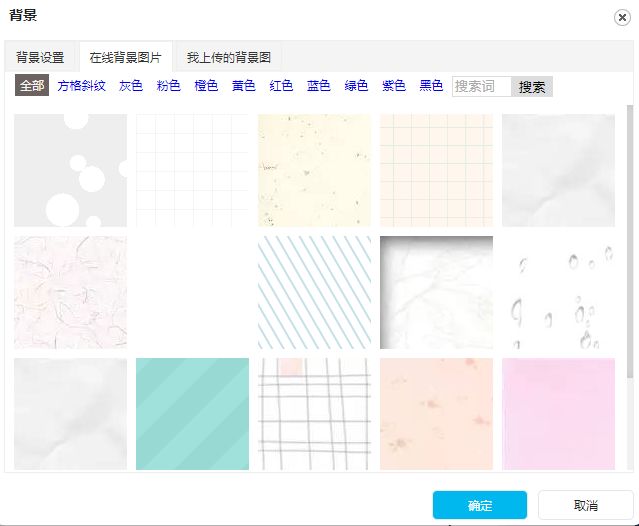Choose the blue diagonal stripes background

tap(314, 293)
